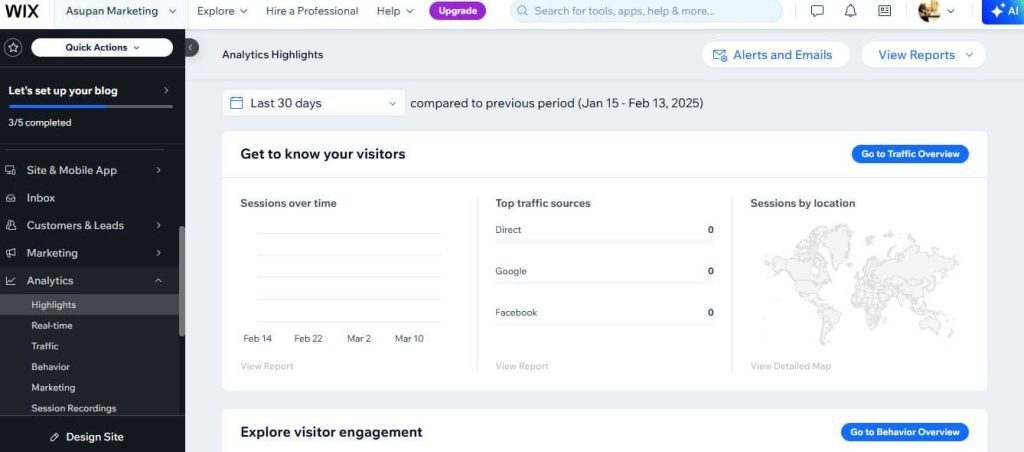Open the account avatar dropdown arrow

coord(950,11)
